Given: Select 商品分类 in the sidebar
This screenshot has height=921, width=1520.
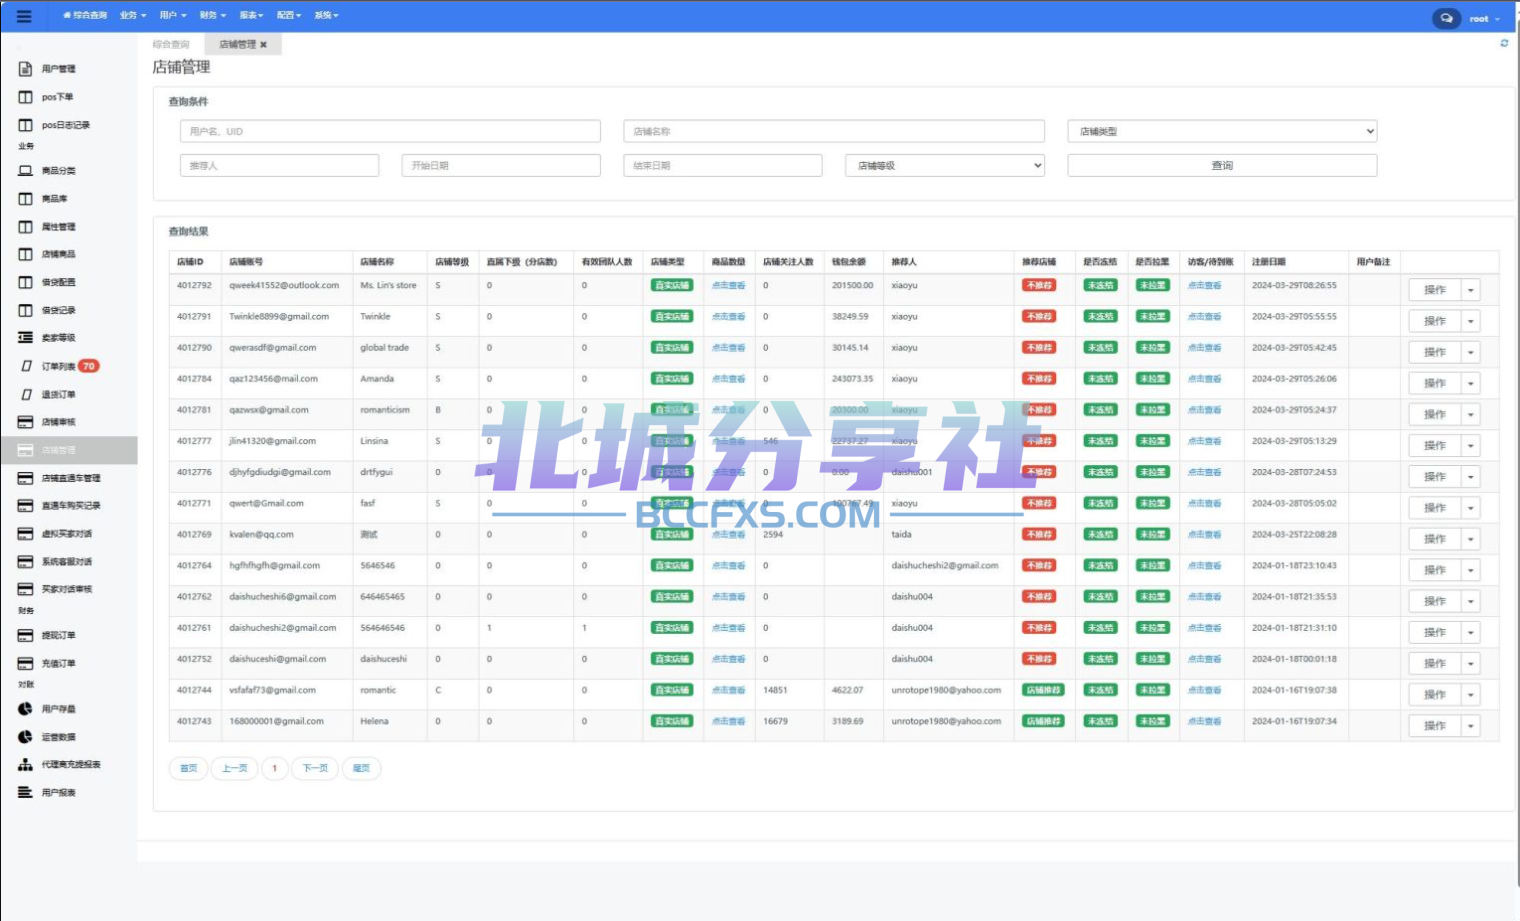Looking at the screenshot, I should pos(58,171).
